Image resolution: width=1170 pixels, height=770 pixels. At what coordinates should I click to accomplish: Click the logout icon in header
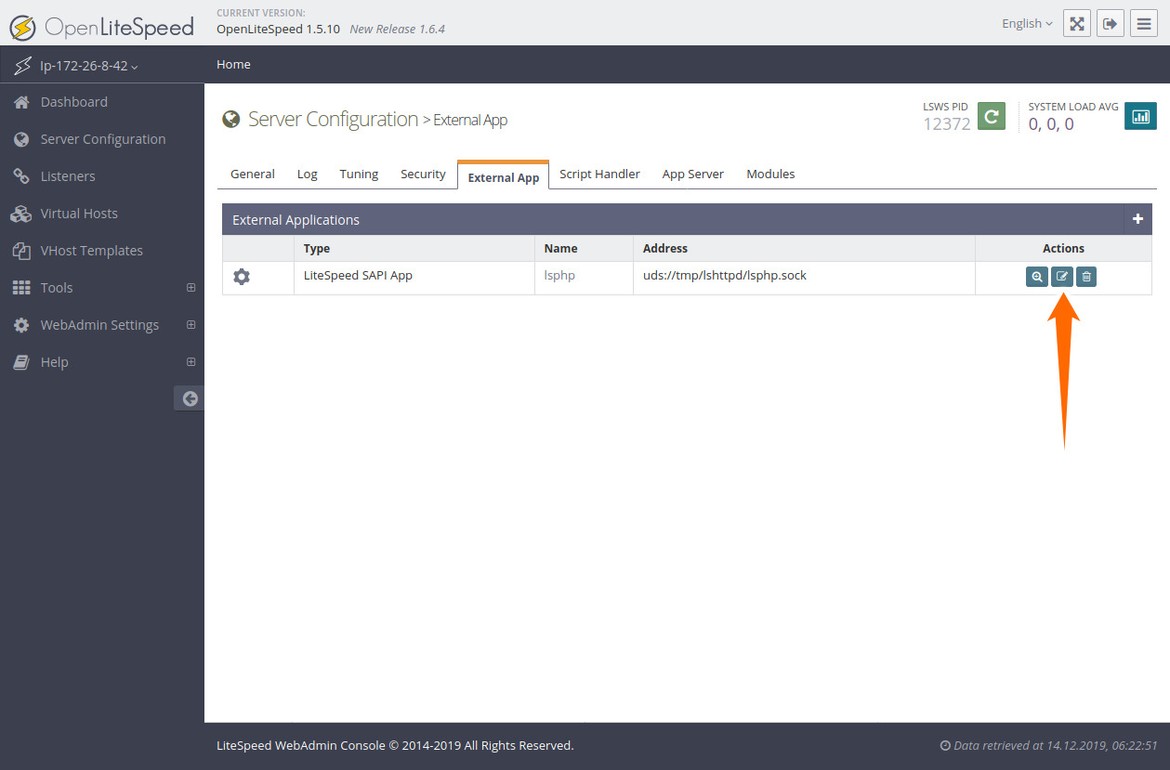click(x=1110, y=23)
